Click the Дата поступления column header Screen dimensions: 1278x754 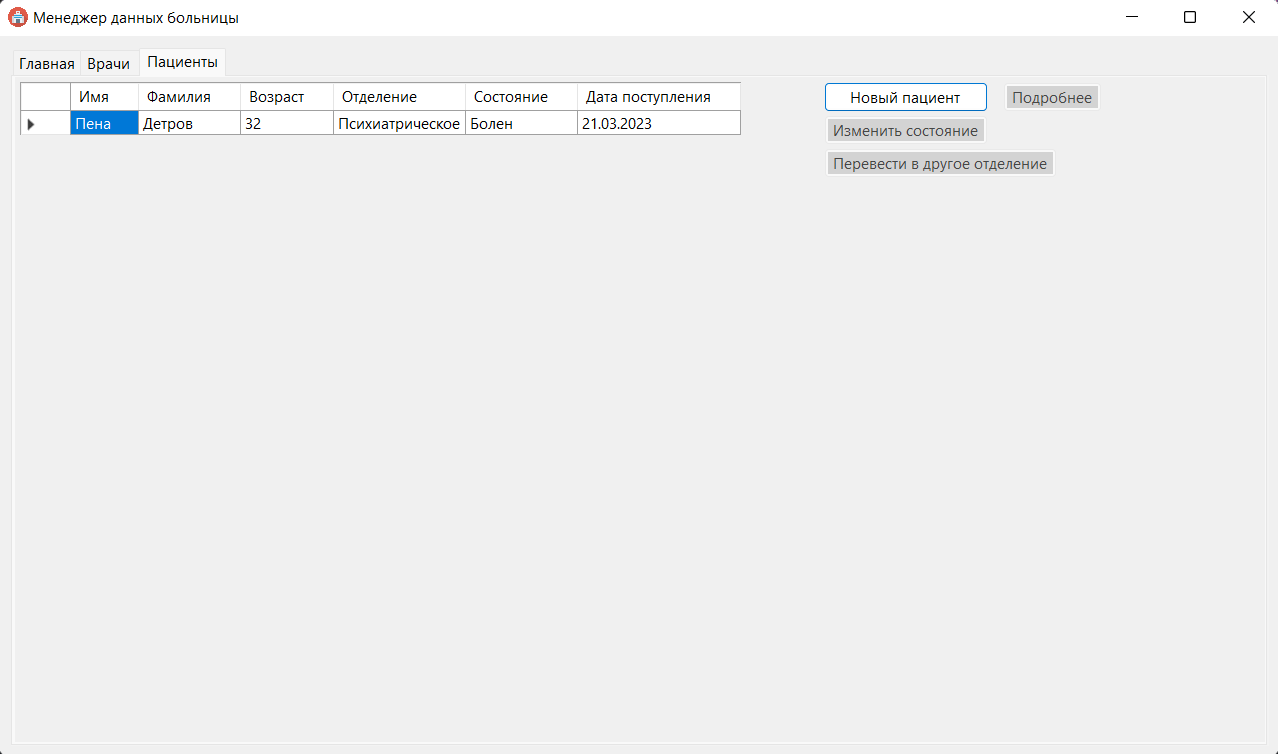659,97
